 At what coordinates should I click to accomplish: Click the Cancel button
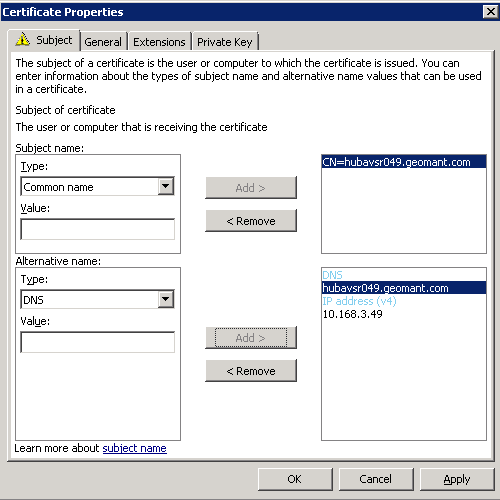(x=376, y=479)
